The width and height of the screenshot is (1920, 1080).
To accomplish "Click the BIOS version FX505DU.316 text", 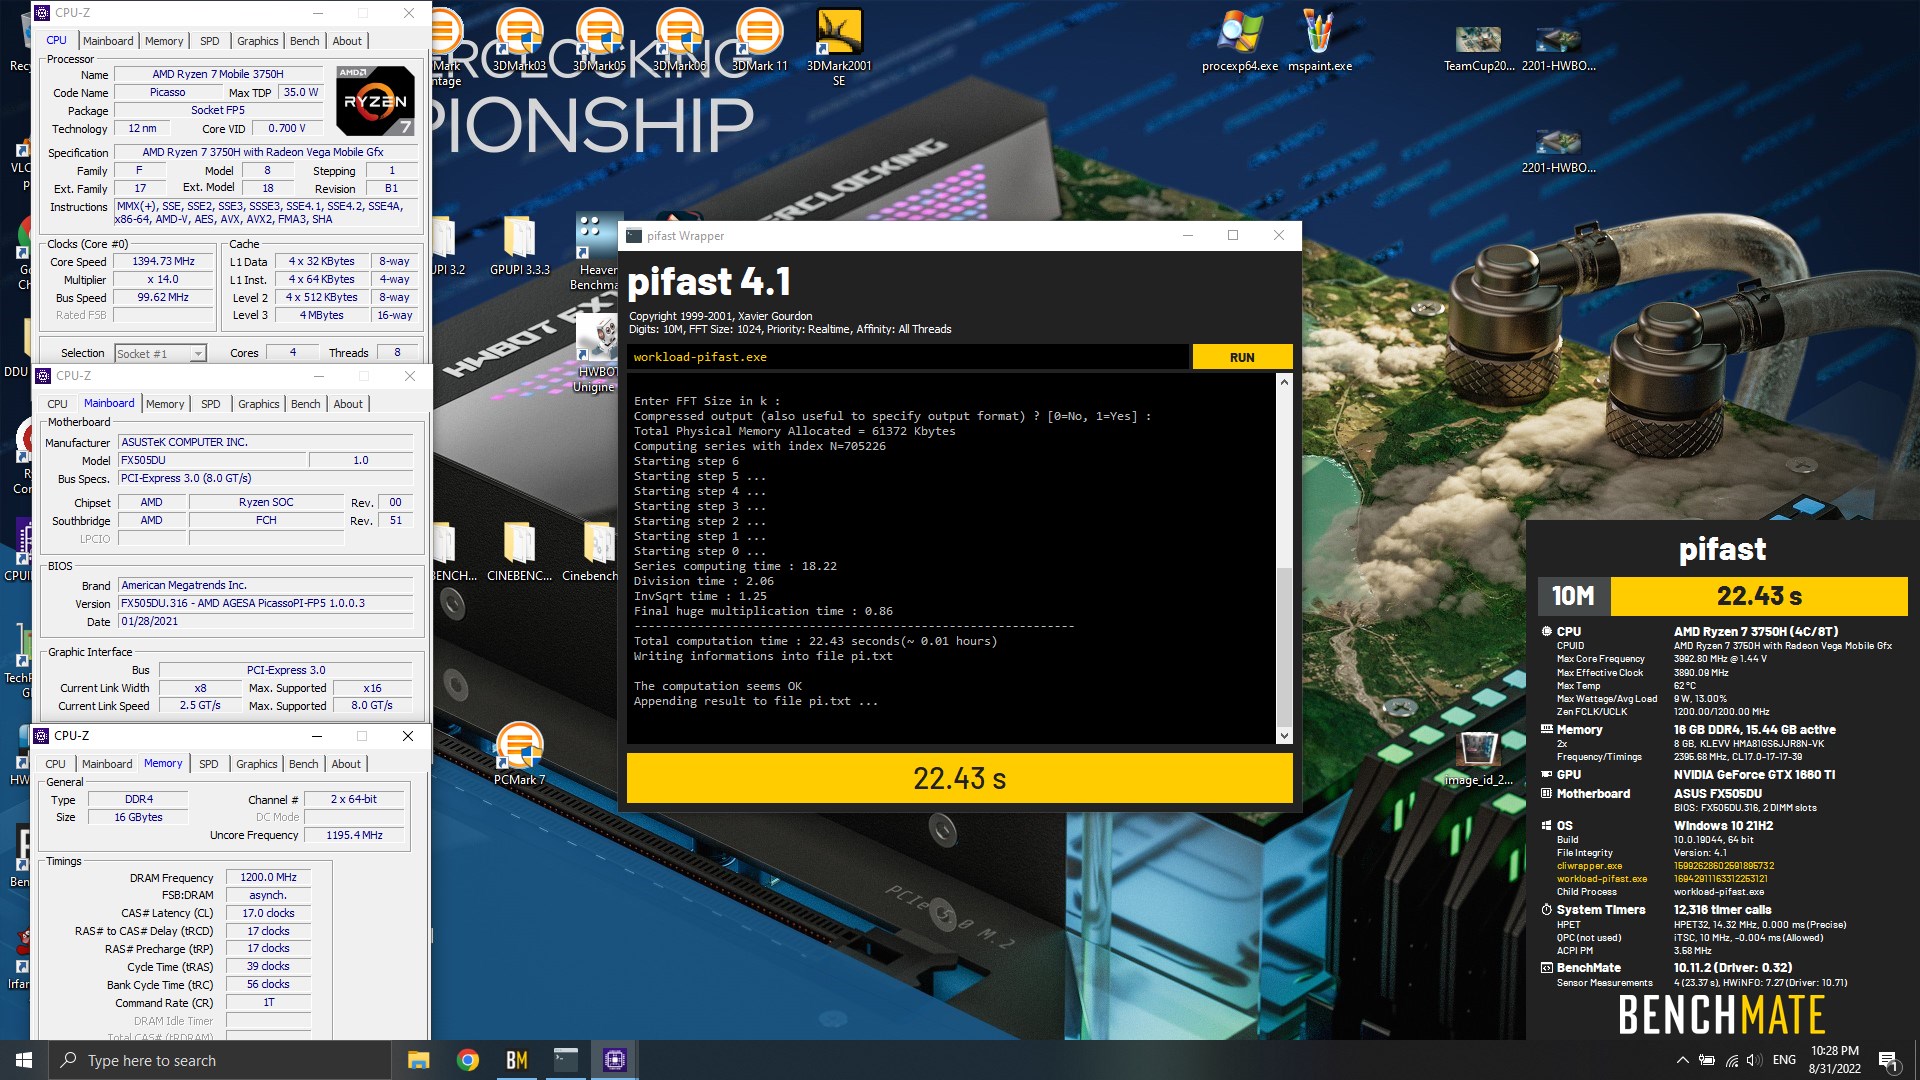I will (x=265, y=604).
